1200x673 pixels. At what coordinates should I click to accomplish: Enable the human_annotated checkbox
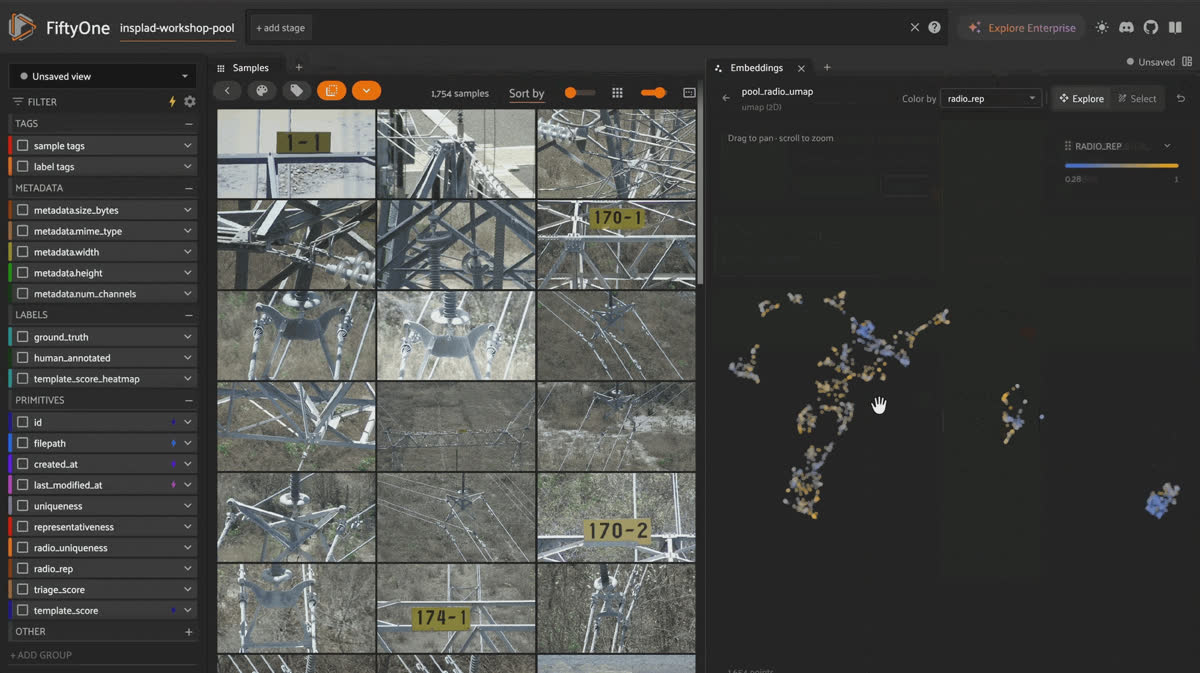point(23,358)
